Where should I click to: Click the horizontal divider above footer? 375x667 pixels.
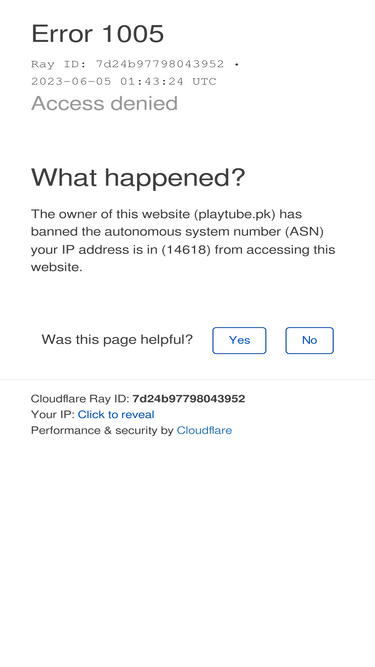[x=188, y=379]
